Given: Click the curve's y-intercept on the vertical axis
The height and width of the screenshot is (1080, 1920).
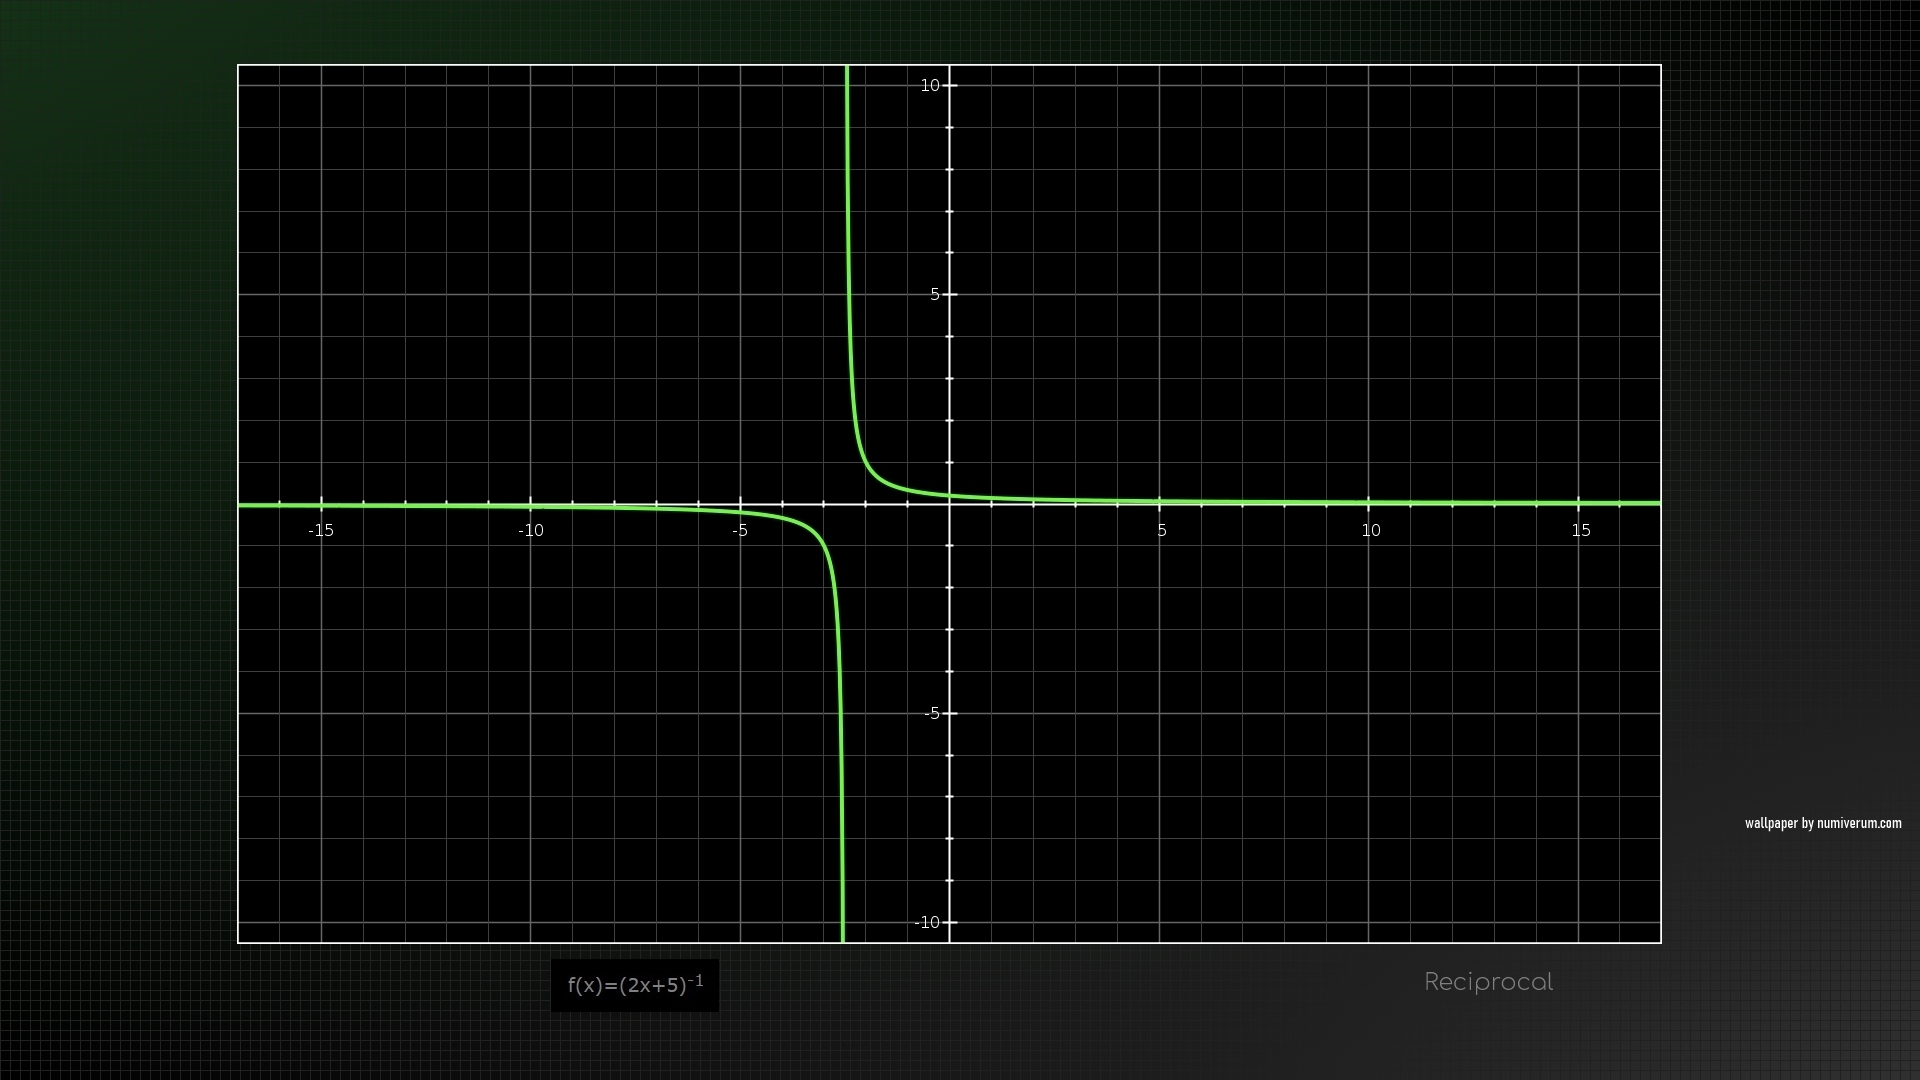Looking at the screenshot, I should (x=949, y=495).
